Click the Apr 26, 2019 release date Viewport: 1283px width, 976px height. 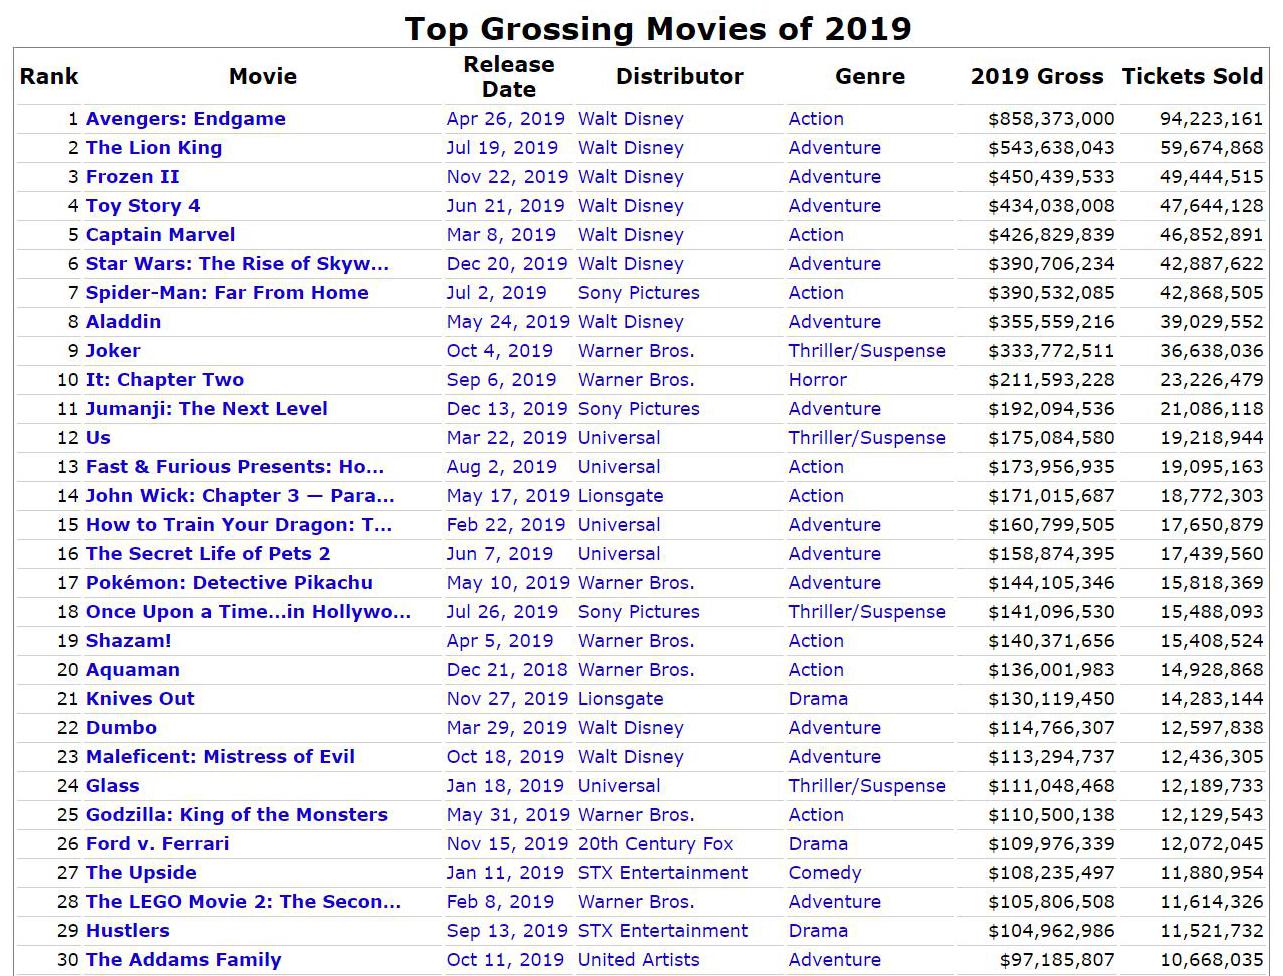pos(506,118)
